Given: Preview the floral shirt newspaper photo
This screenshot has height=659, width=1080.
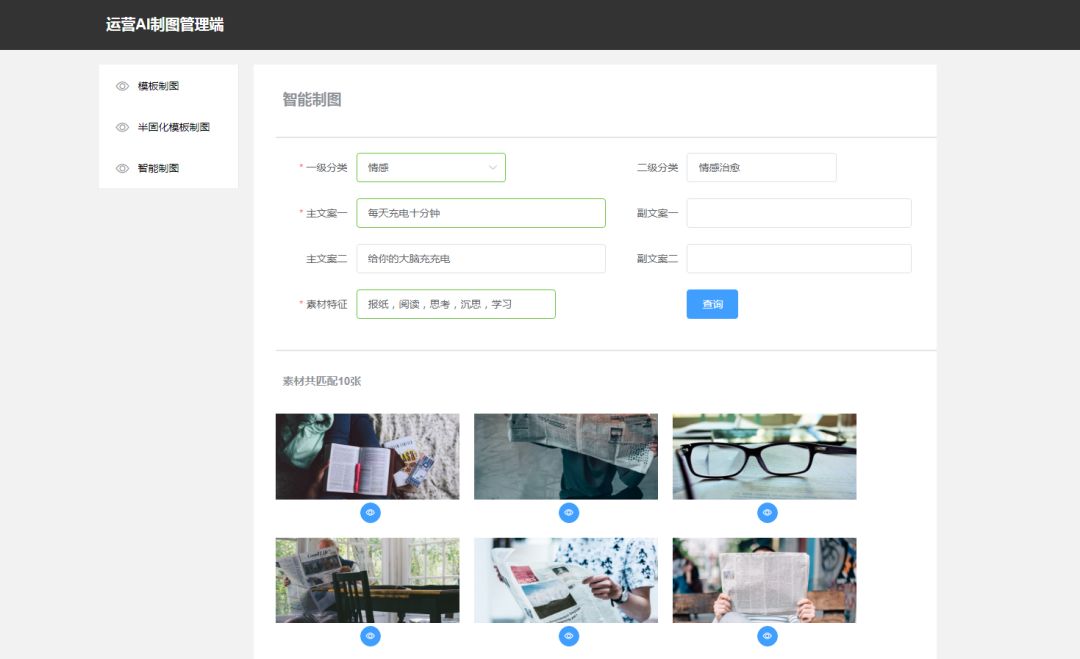Looking at the screenshot, I should [569, 636].
